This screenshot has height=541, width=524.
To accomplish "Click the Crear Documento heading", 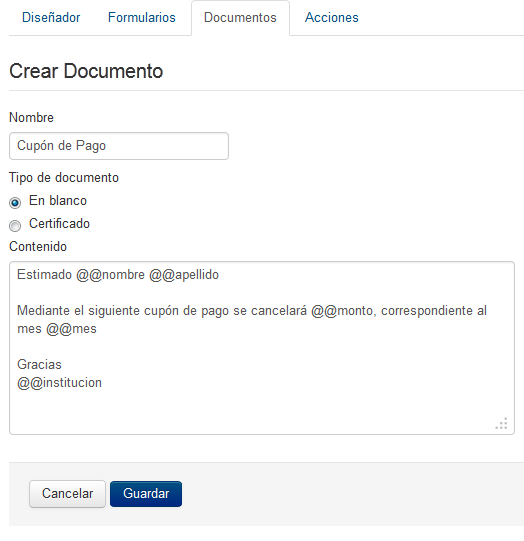I will point(86,71).
